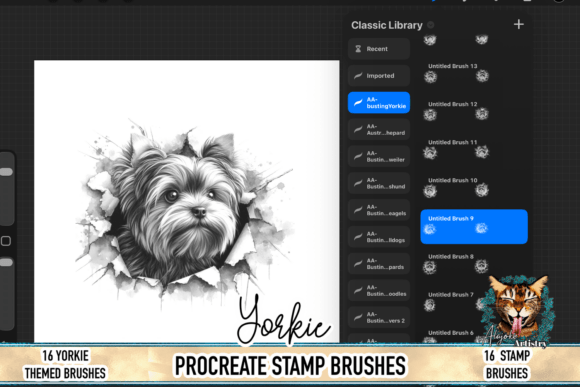This screenshot has height=387, width=580.
Task: Click the brush stroke icon beside Imported
Action: pyautogui.click(x=358, y=76)
